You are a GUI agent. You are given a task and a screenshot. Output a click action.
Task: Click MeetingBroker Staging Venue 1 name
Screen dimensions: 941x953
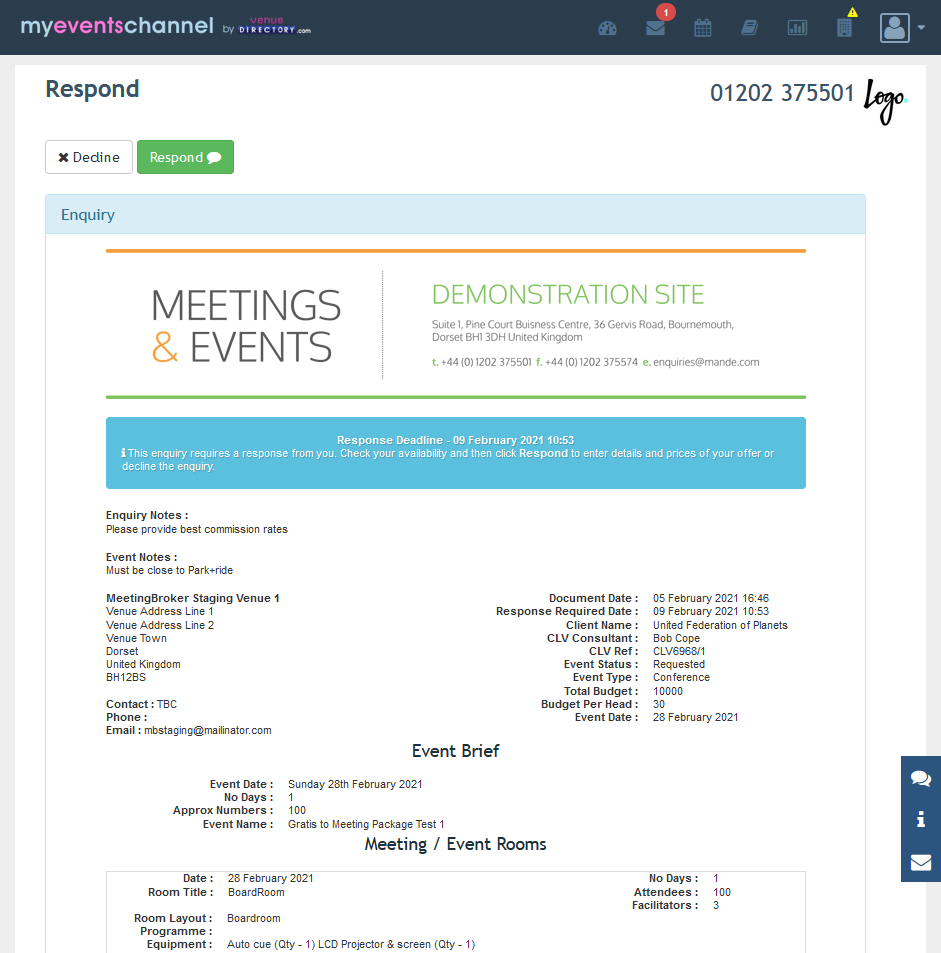[x=193, y=599]
